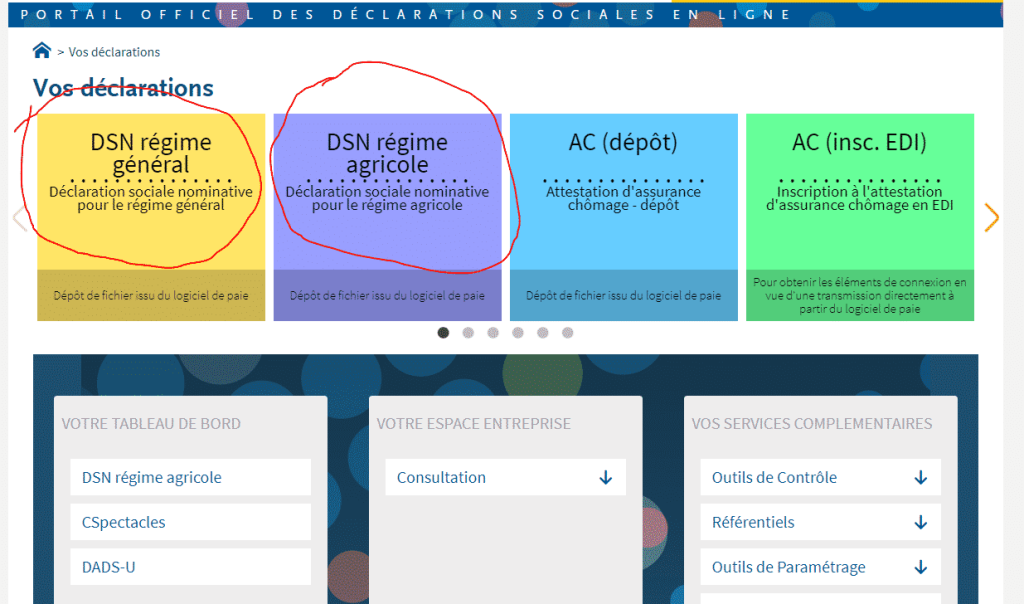Open the DSN régime agricole card
1024x604 pixels.
387,217
